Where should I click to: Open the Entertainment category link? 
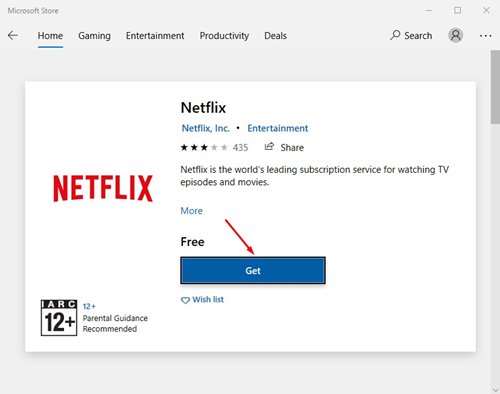point(278,128)
